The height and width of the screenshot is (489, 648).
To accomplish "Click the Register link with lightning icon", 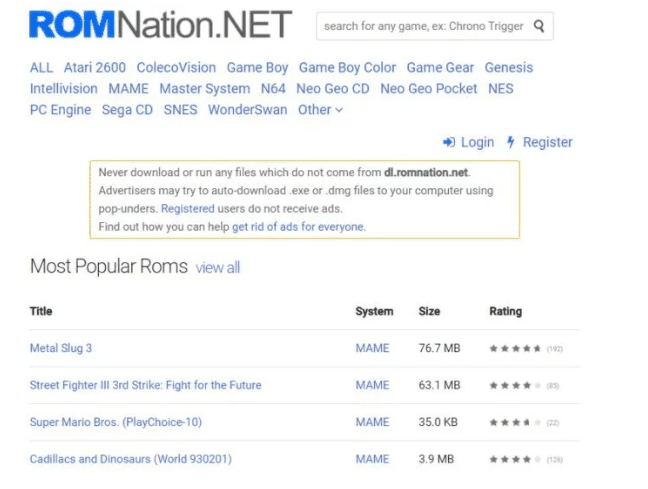I will pyautogui.click(x=539, y=142).
